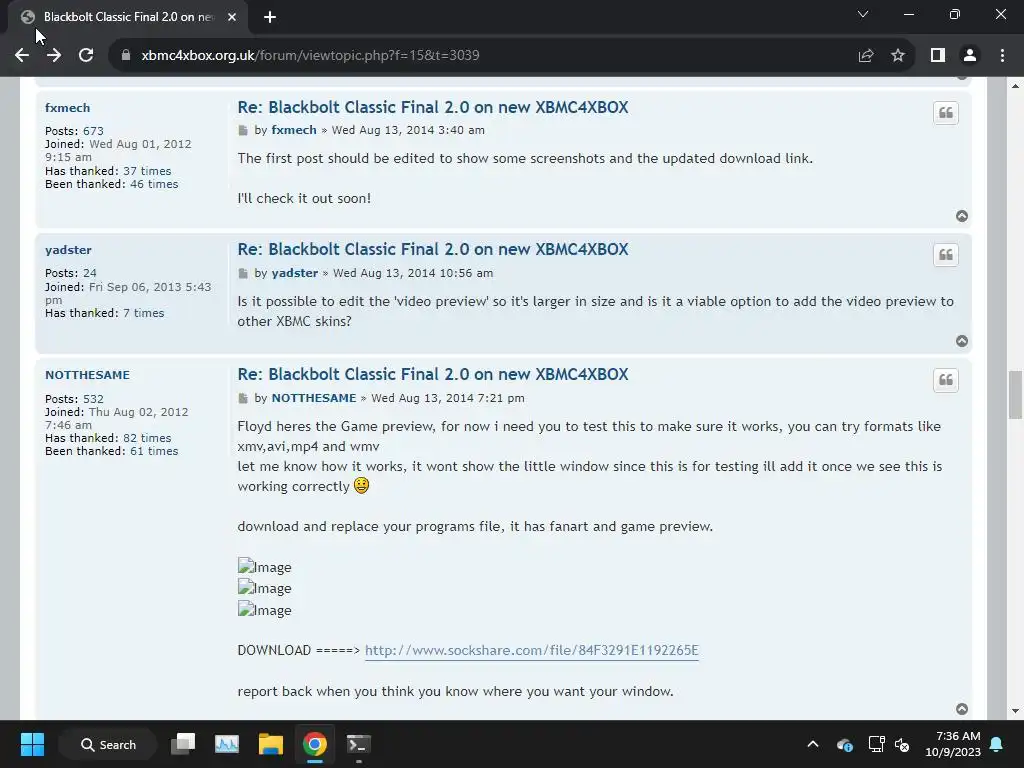Viewport: 1024px width, 768px height.
Task: Click the post icon beside 'by NOTTHESAME'
Action: [243, 398]
